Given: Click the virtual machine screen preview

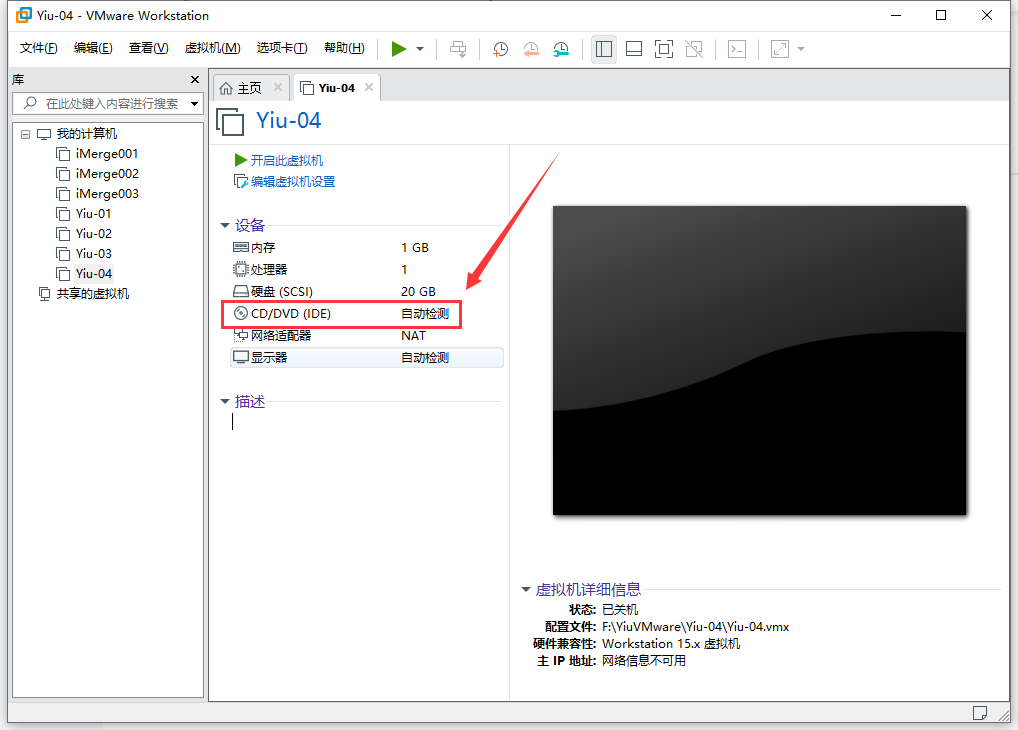Looking at the screenshot, I should click(x=760, y=360).
